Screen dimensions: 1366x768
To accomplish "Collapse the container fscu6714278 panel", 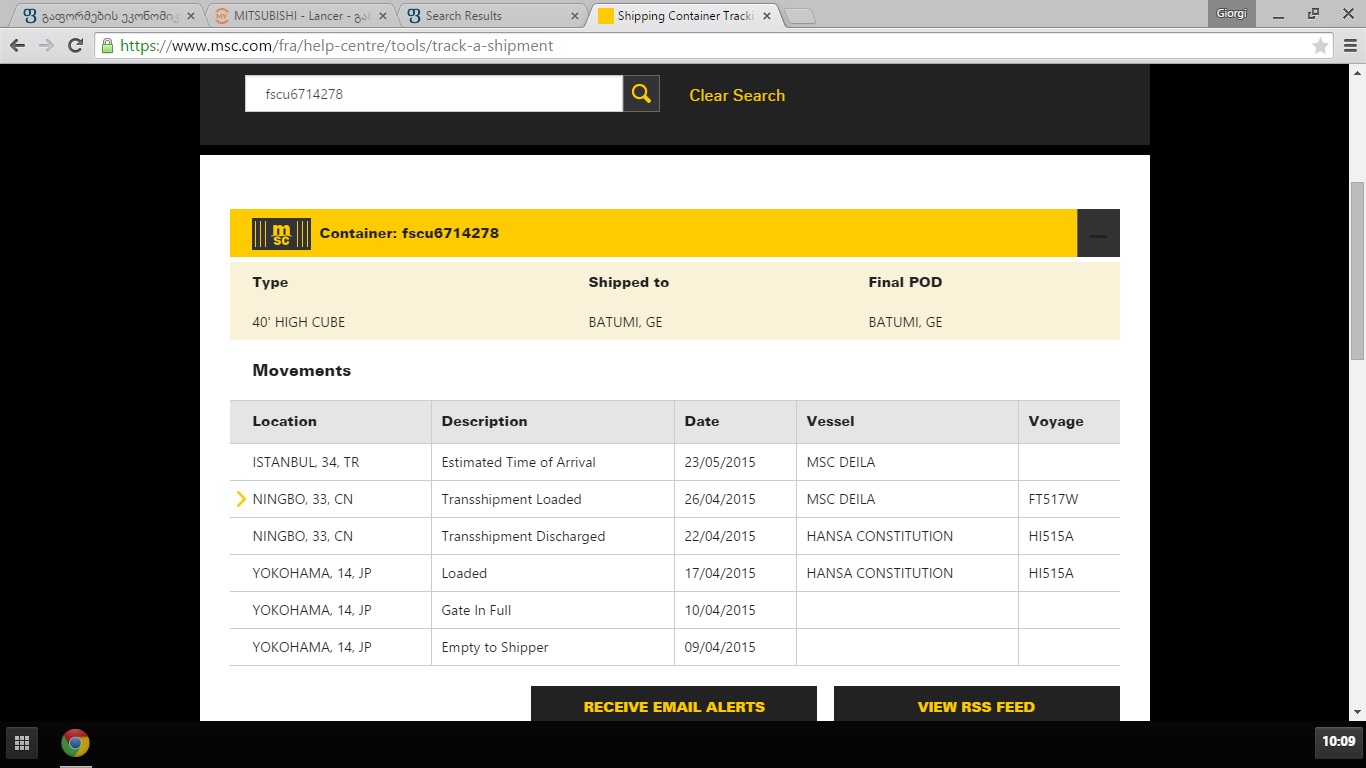I will tap(1098, 233).
